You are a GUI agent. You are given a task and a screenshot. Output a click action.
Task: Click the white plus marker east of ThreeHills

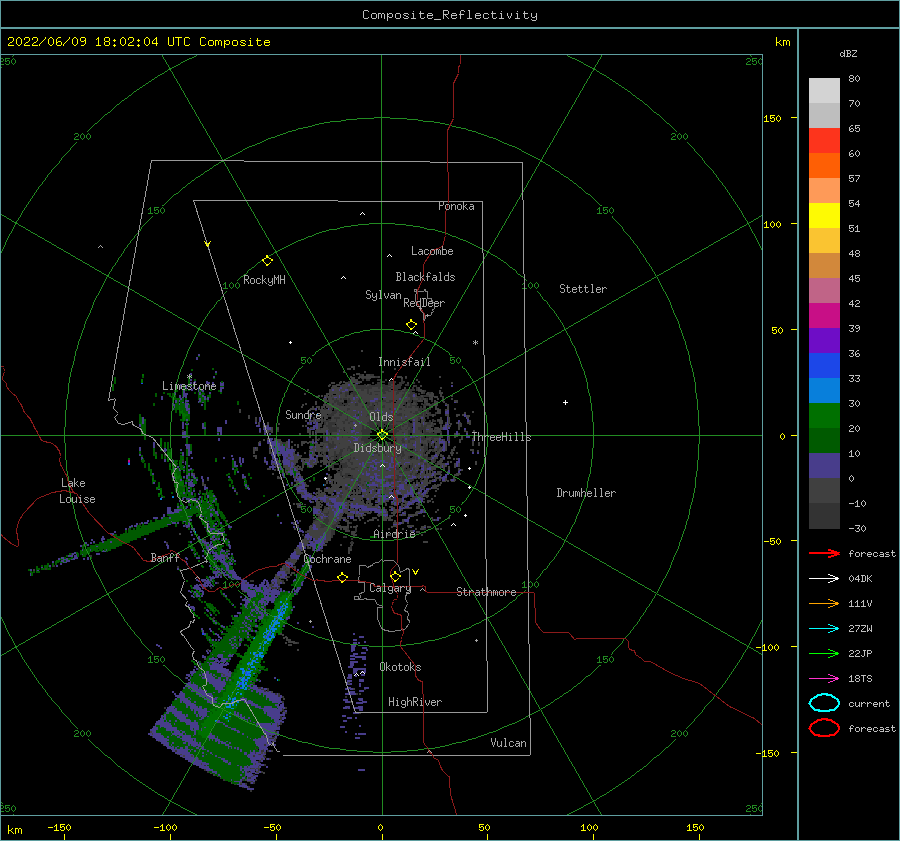click(x=565, y=402)
